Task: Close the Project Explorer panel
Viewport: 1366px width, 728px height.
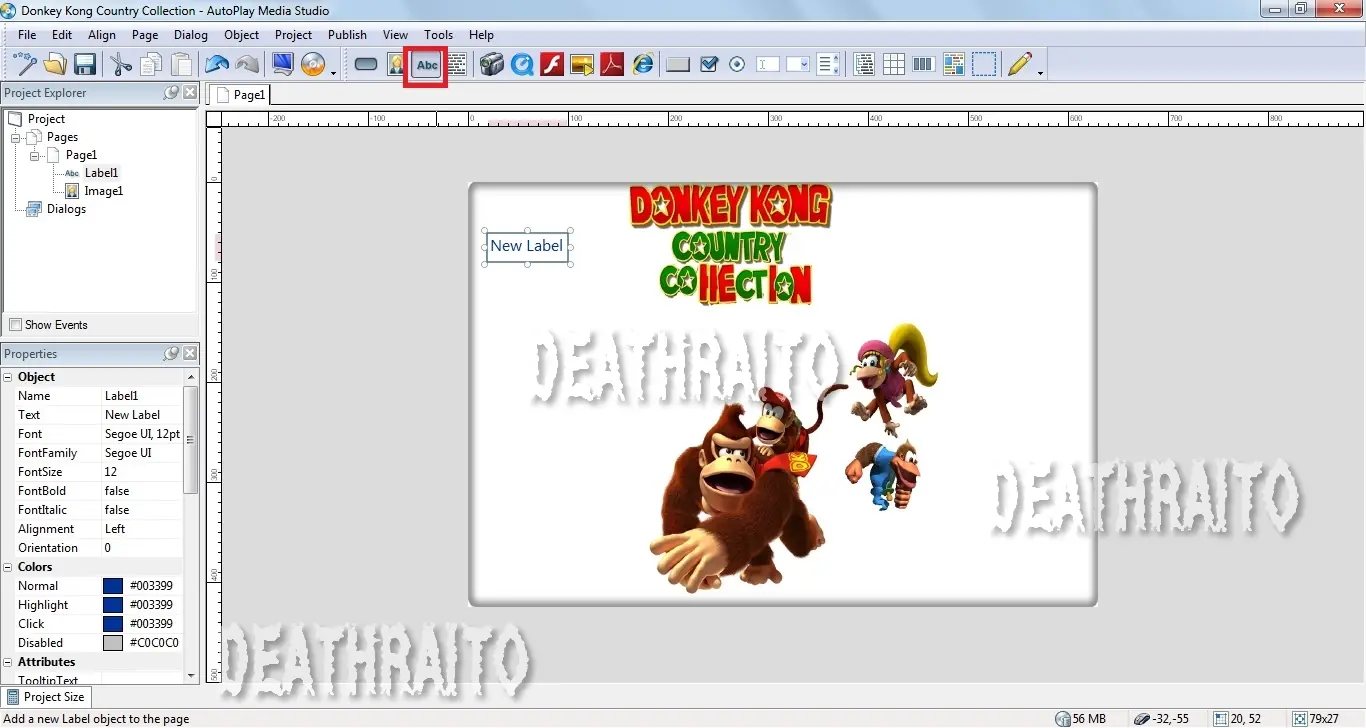Action: point(190,93)
